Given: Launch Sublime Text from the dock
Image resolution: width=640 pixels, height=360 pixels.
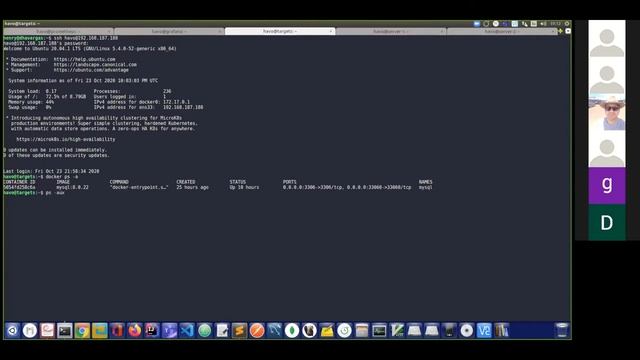Looking at the screenshot, I should [x=240, y=331].
